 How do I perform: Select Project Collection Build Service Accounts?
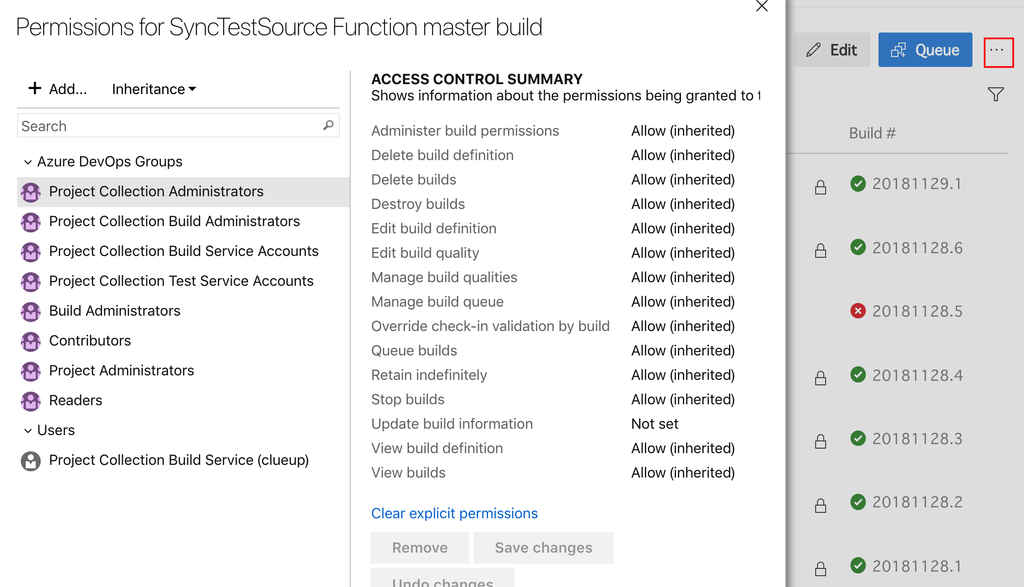184,251
